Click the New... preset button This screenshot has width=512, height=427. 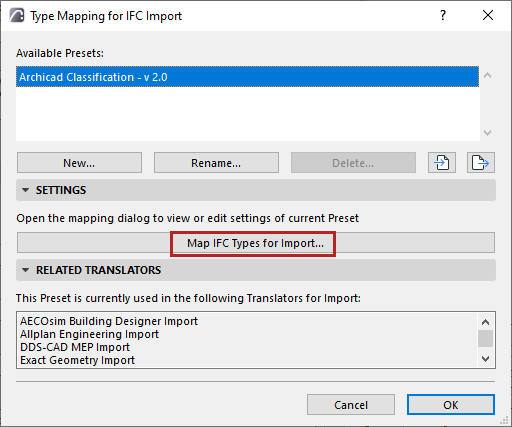click(x=79, y=163)
